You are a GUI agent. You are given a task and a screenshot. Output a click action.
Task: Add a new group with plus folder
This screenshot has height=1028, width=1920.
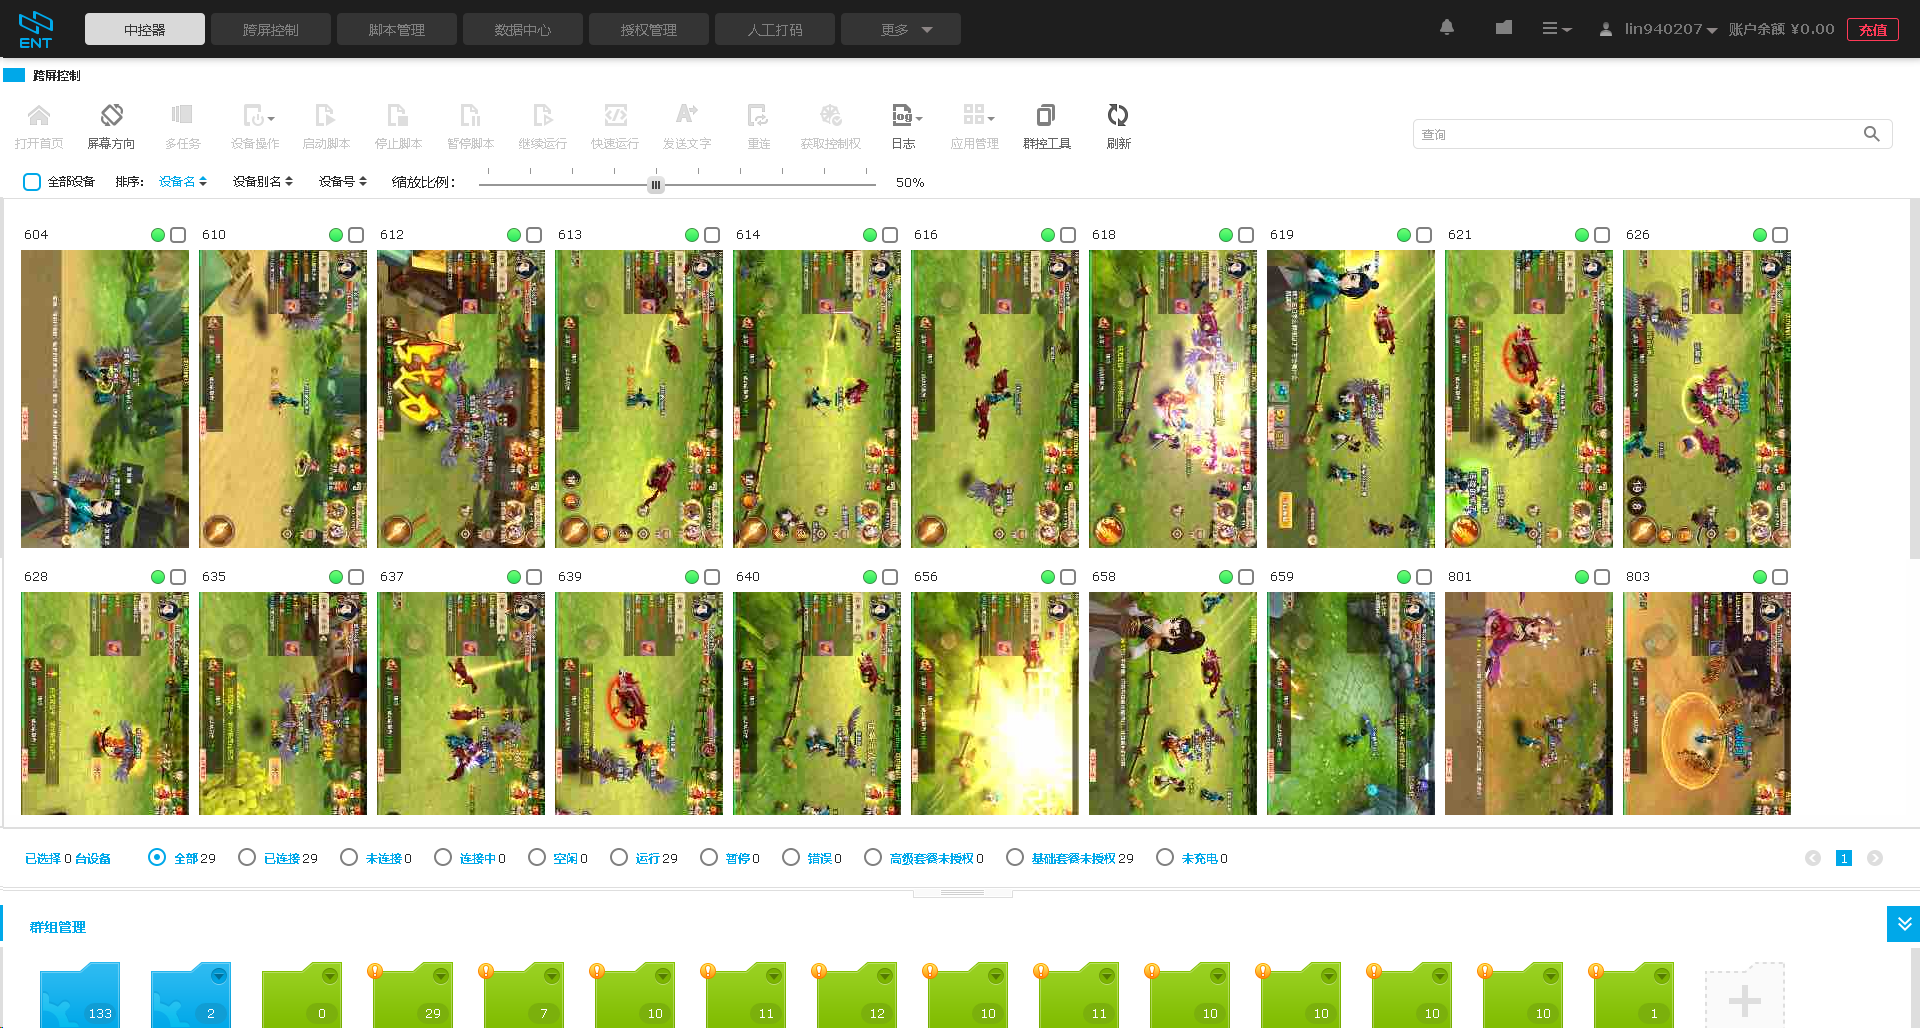[1745, 995]
